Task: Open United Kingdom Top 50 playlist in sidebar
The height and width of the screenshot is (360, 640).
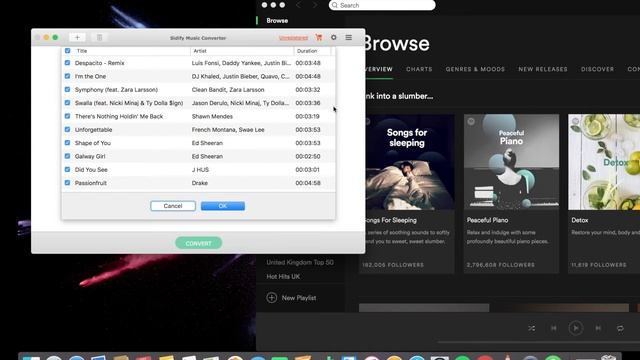Action: coord(300,262)
